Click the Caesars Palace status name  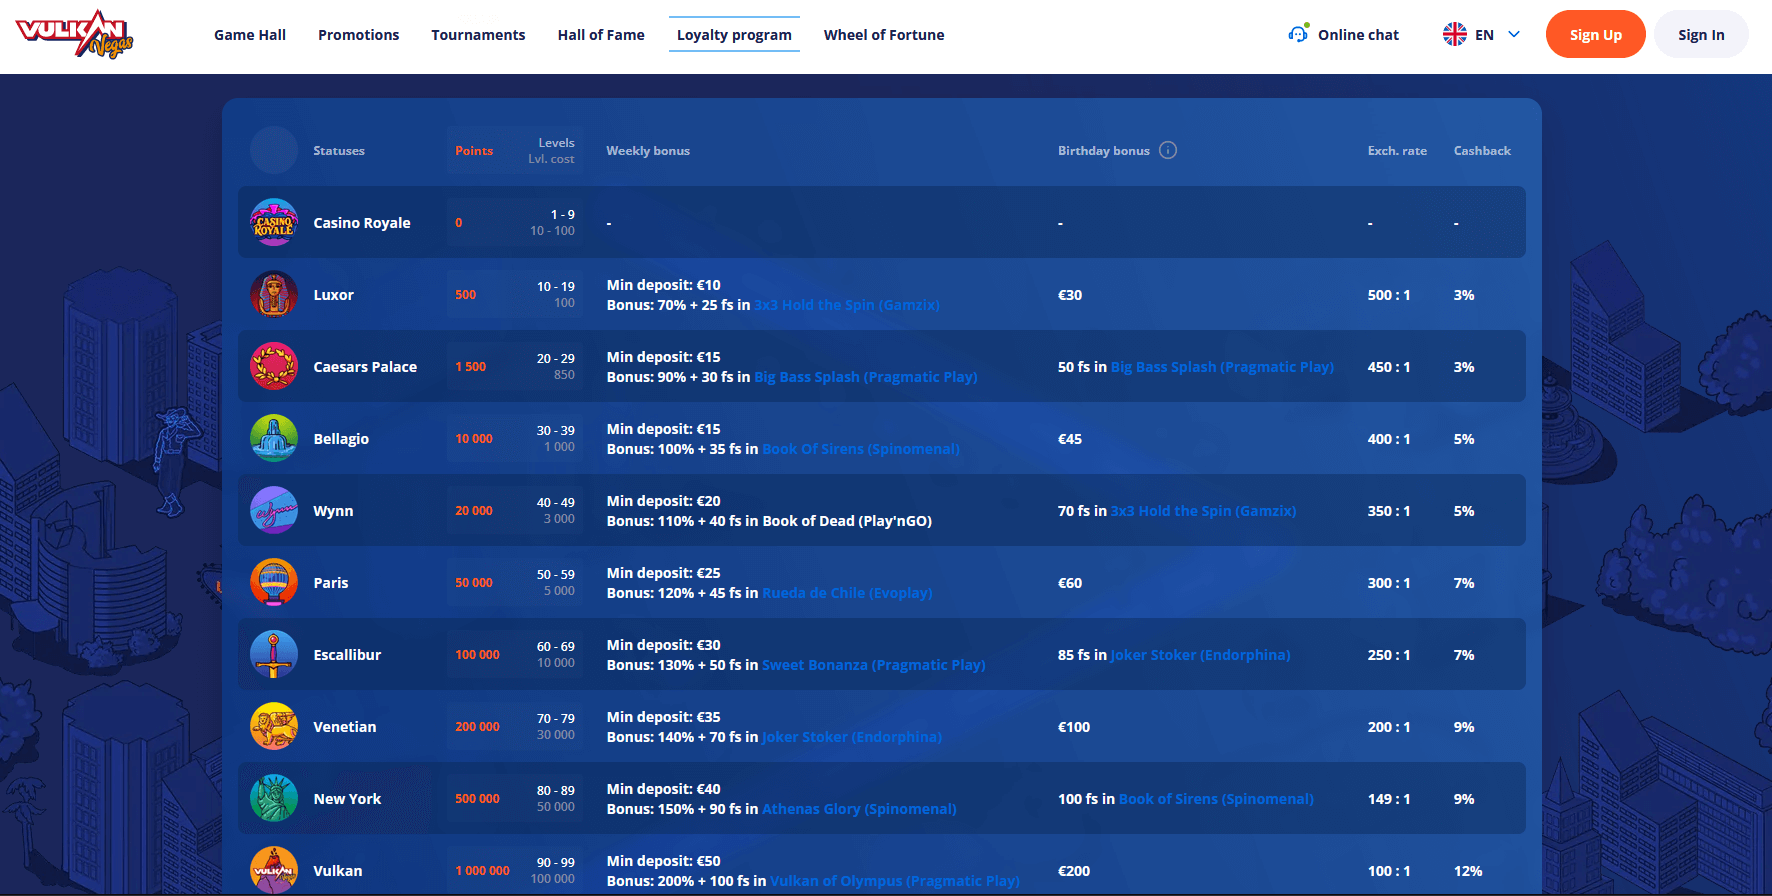tap(365, 367)
